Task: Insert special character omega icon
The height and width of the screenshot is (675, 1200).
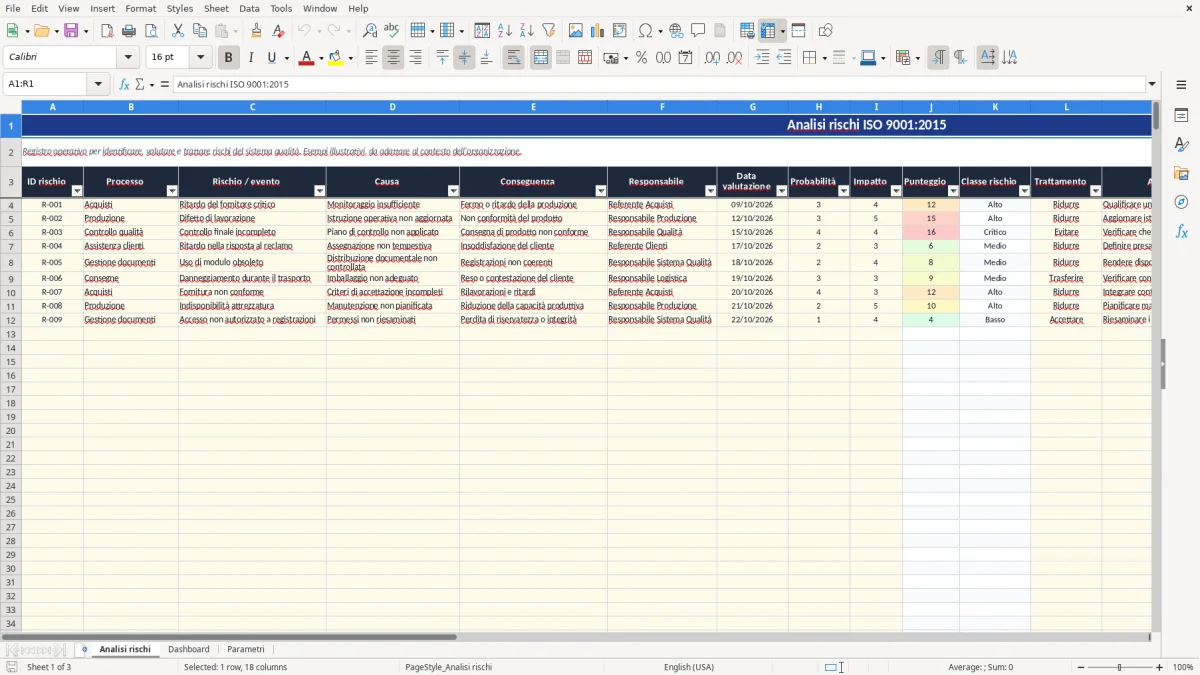Action: point(645,31)
